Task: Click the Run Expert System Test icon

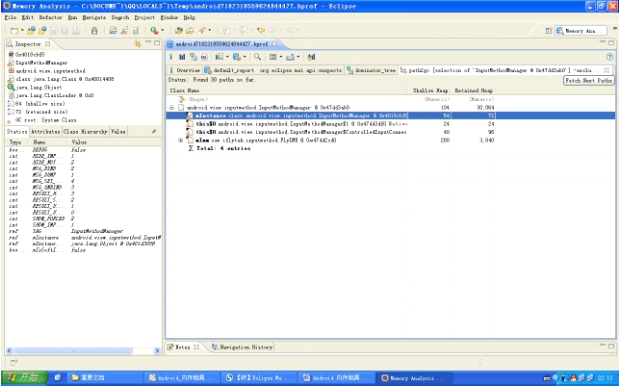Action: tap(219, 57)
